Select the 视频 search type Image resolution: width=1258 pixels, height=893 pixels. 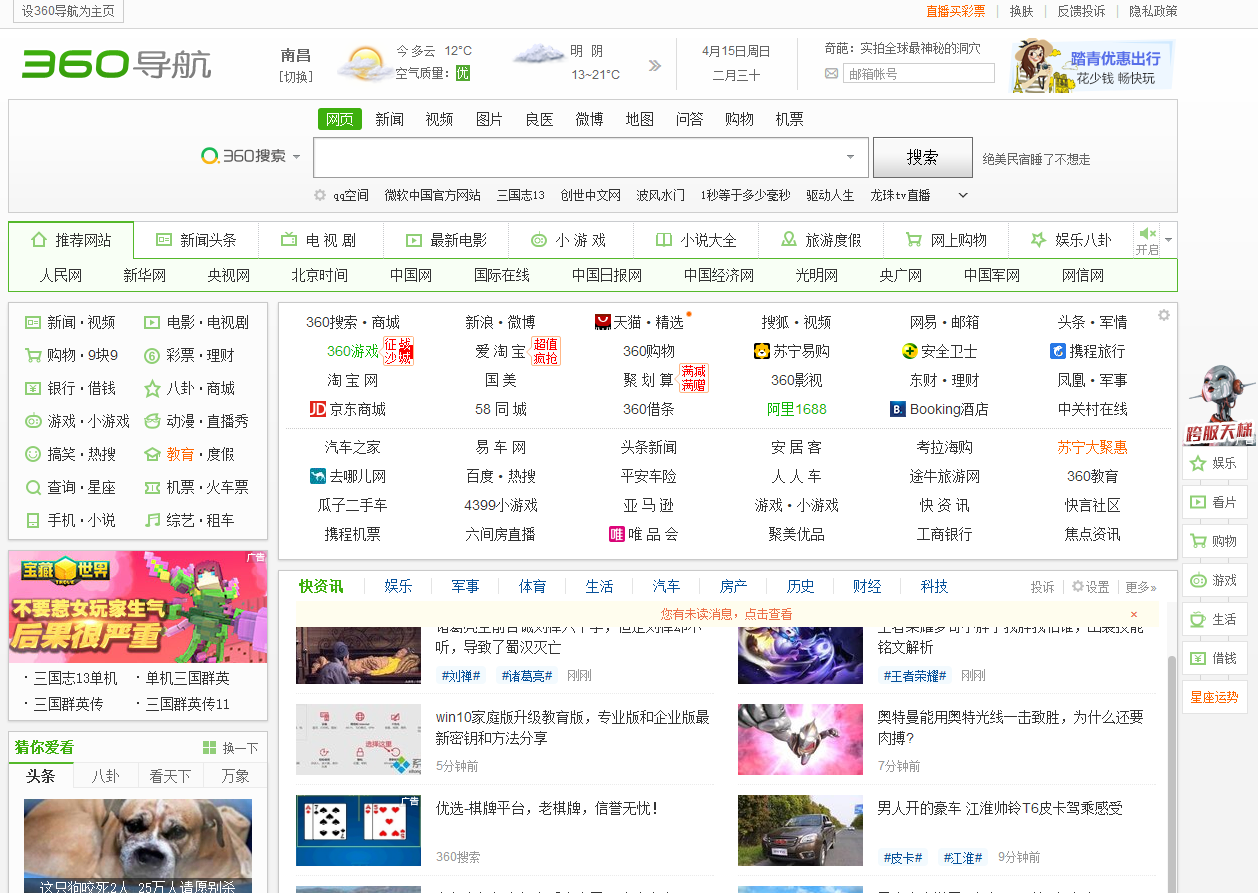pos(440,119)
